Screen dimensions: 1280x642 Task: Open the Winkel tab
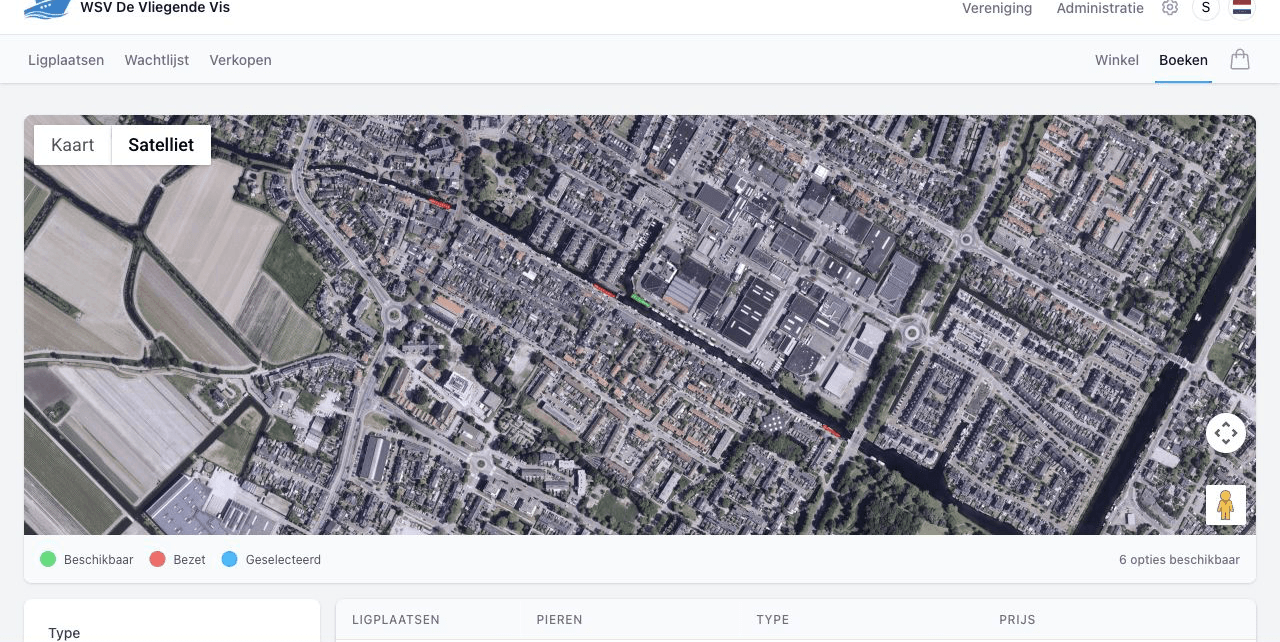[x=1117, y=60]
